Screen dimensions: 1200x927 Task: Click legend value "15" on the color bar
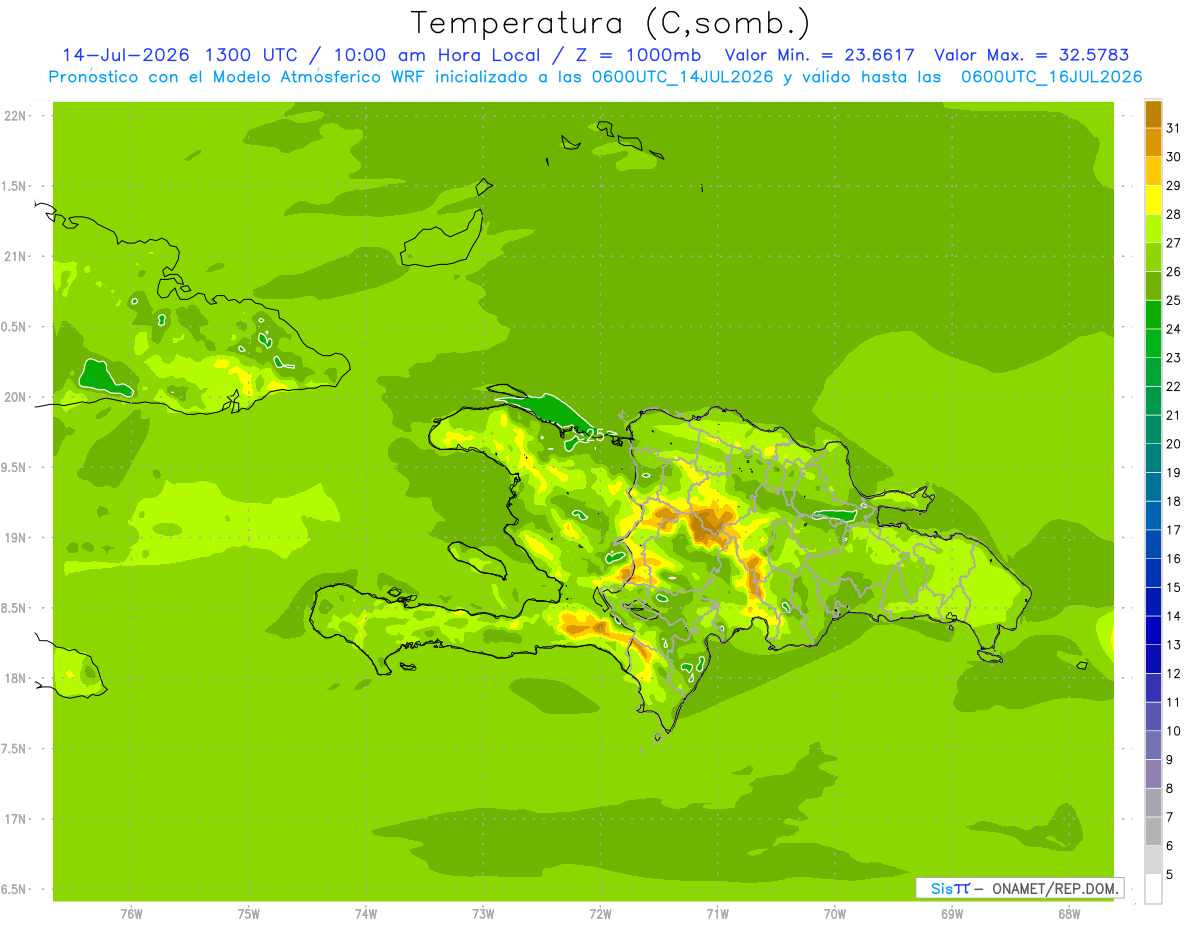click(1174, 587)
